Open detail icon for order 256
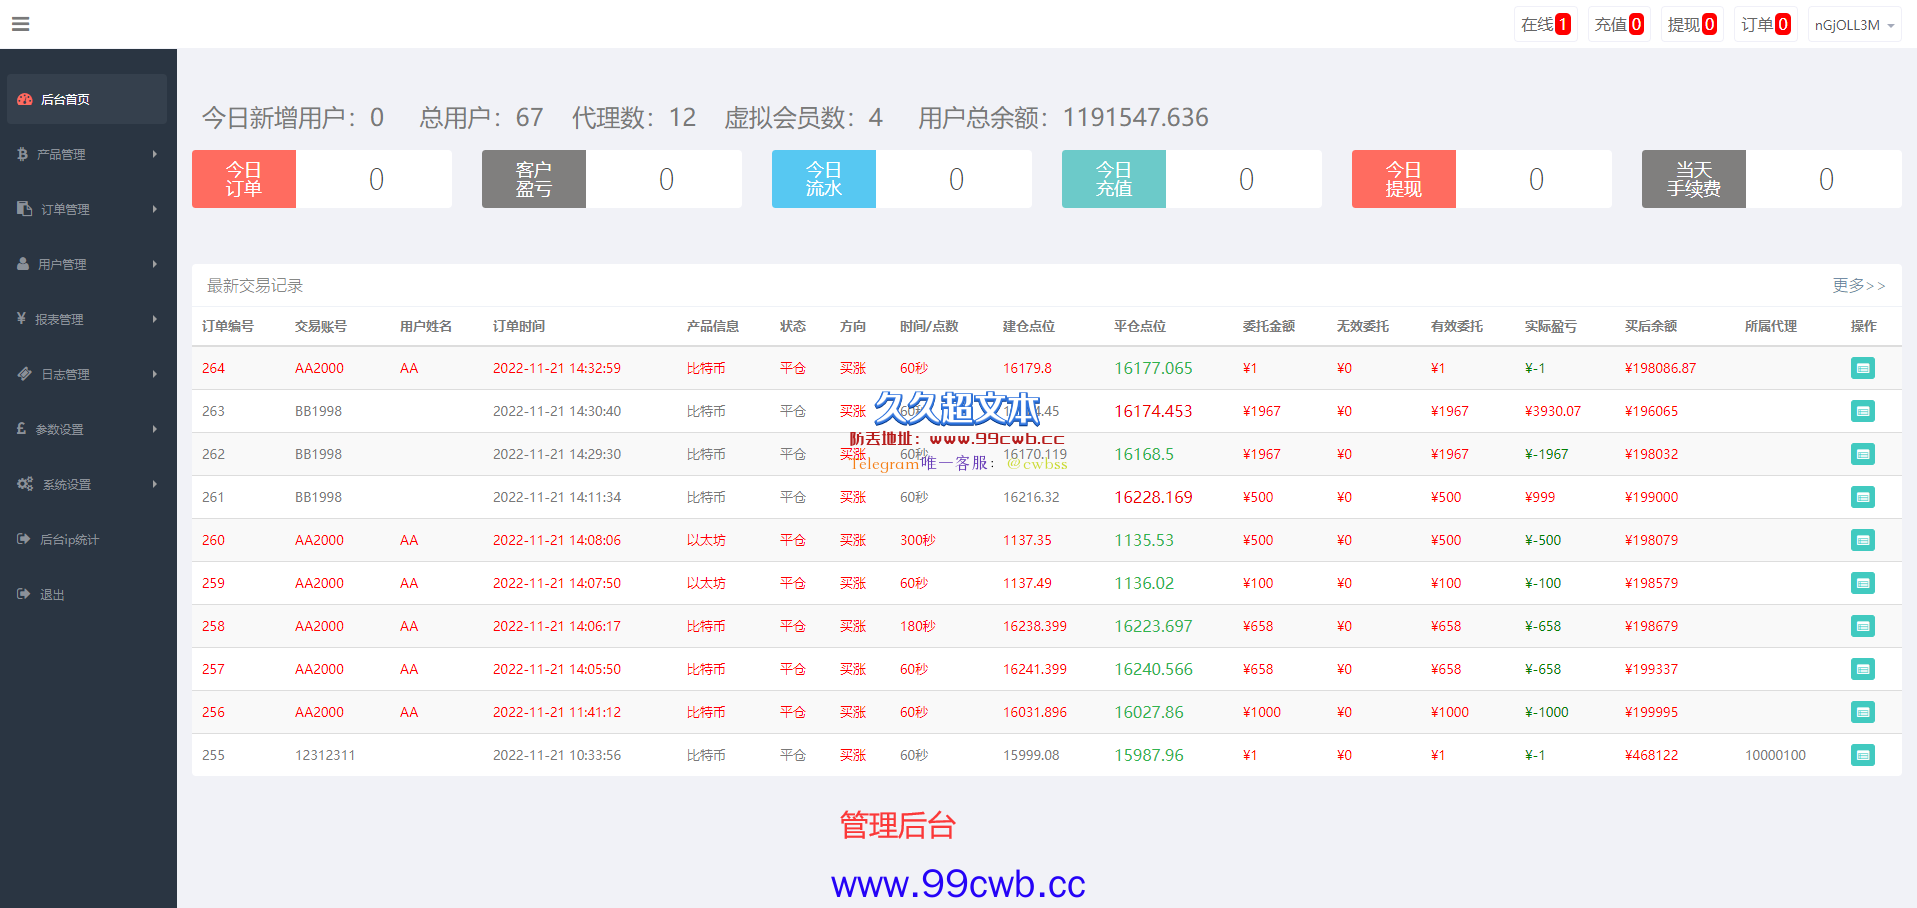 pyautogui.click(x=1862, y=712)
